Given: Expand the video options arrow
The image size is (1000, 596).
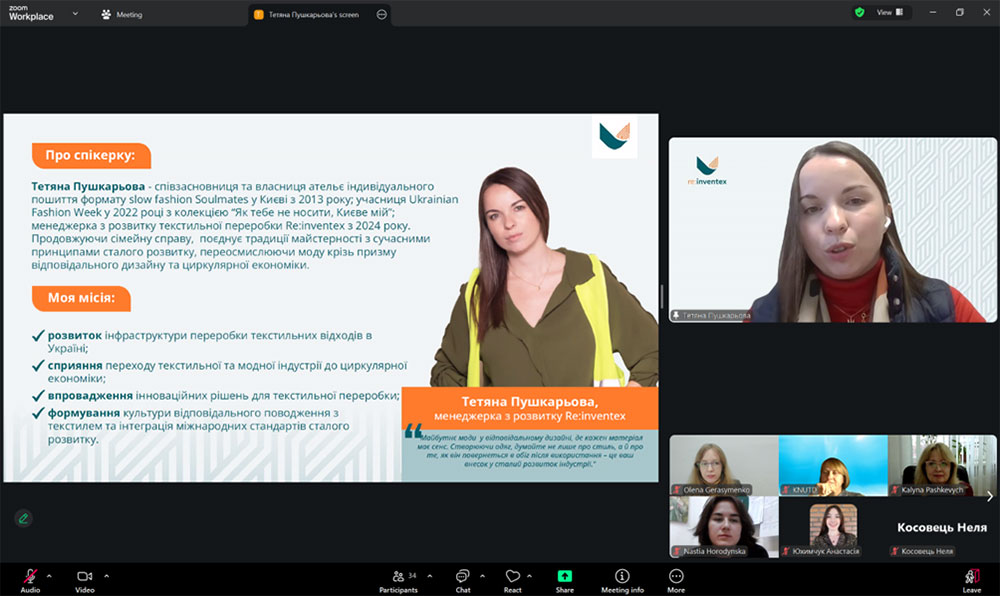Looking at the screenshot, I should [106, 575].
